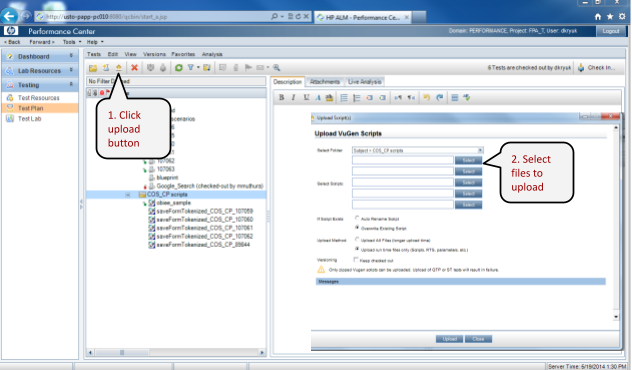The image size is (632, 370).
Task: Collapse the COS_CP scripts folder node
Action: [x=128, y=195]
